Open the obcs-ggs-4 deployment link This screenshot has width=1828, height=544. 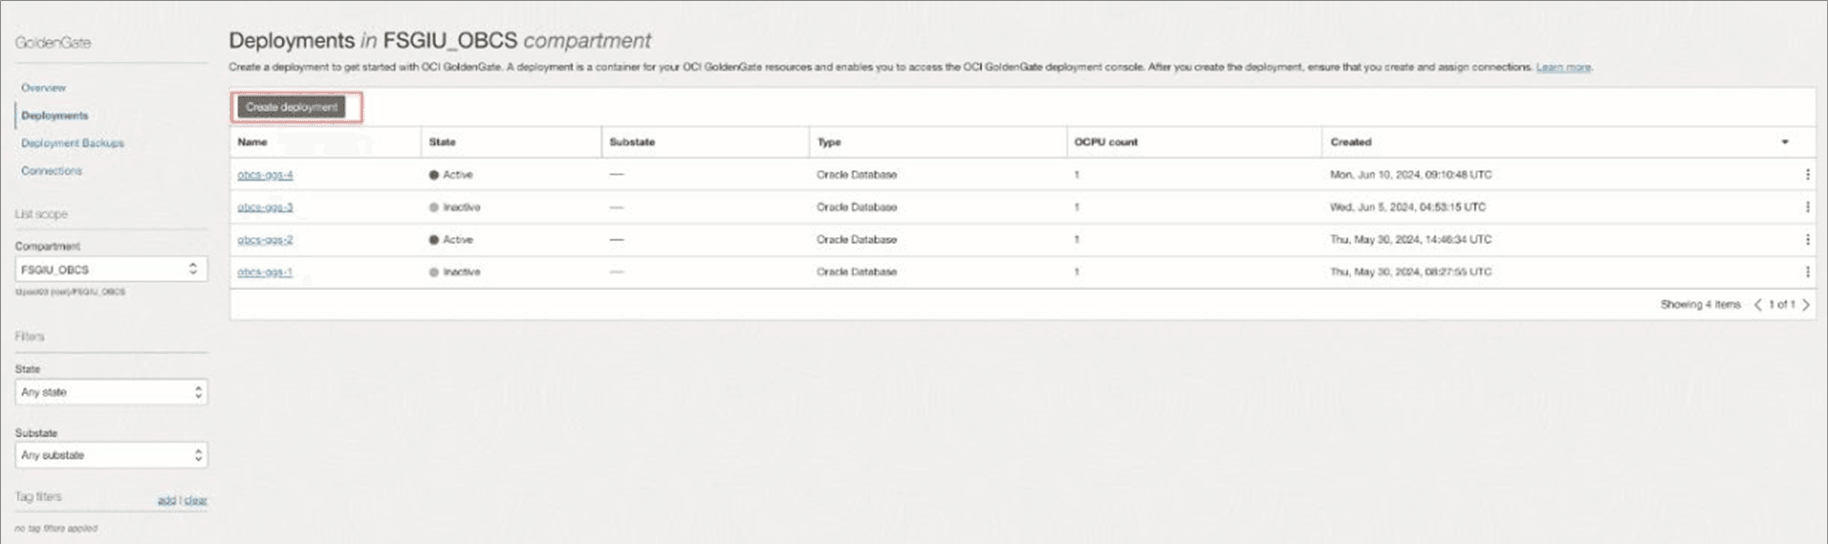(265, 175)
